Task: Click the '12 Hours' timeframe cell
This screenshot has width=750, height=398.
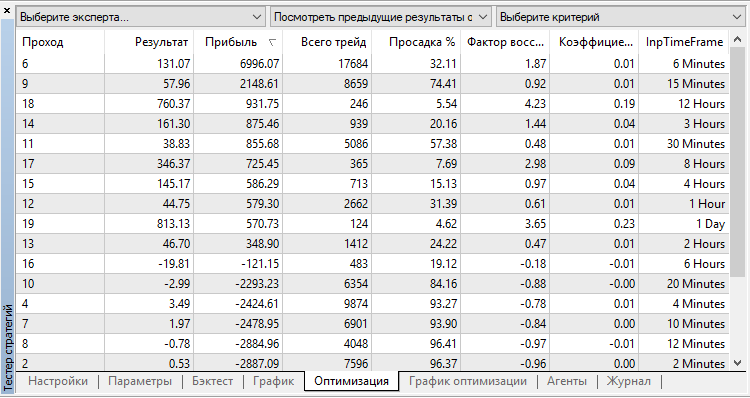Action: pos(702,104)
